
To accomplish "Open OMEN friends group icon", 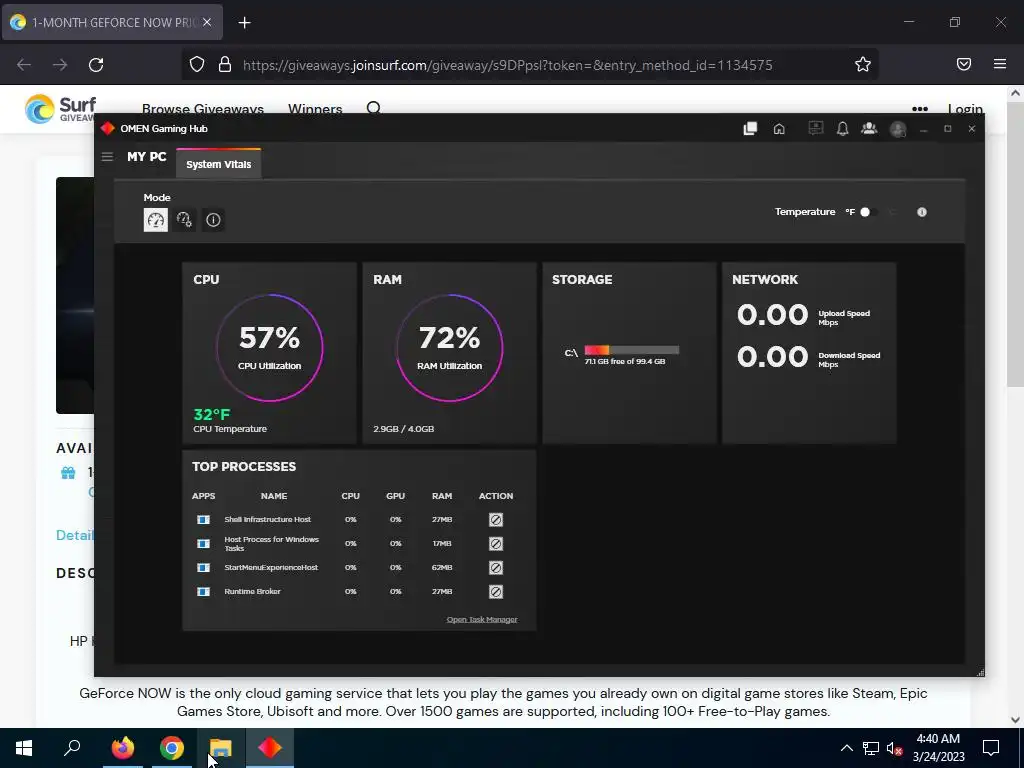I will pyautogui.click(x=869, y=129).
